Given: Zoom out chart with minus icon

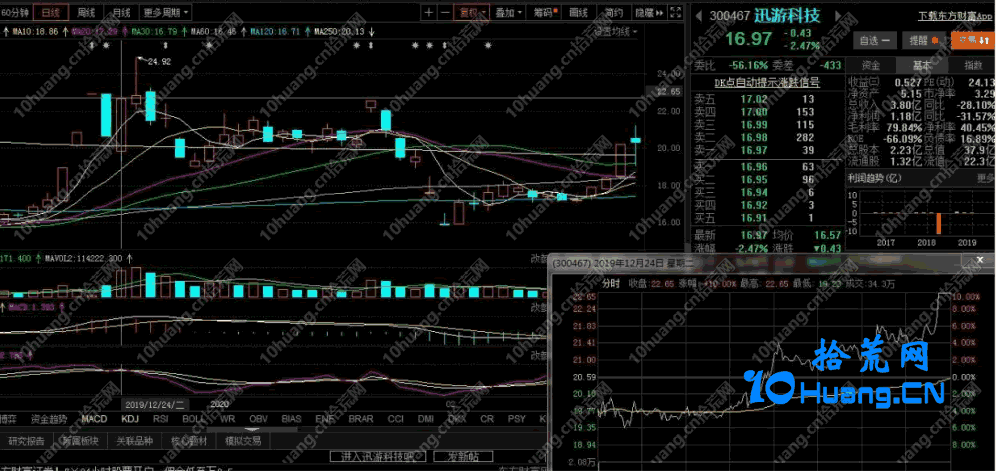Looking at the screenshot, I should tap(445, 12).
